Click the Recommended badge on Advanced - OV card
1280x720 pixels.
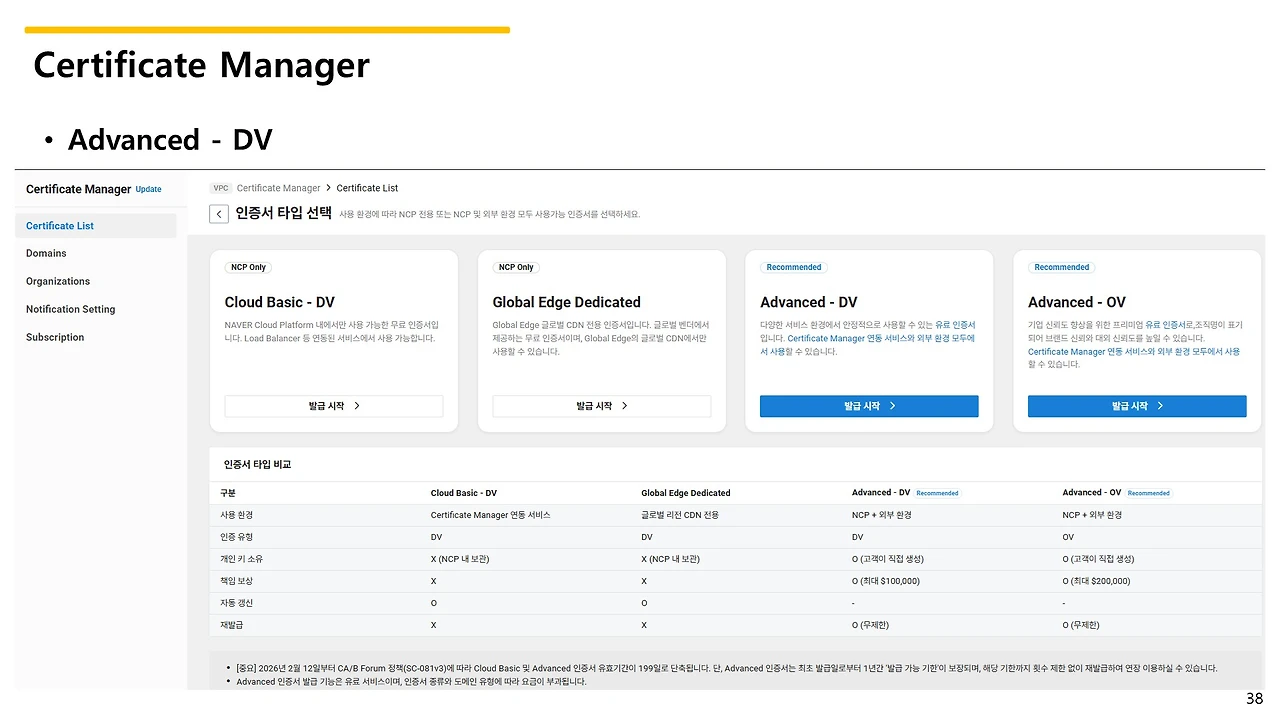[x=1062, y=267]
